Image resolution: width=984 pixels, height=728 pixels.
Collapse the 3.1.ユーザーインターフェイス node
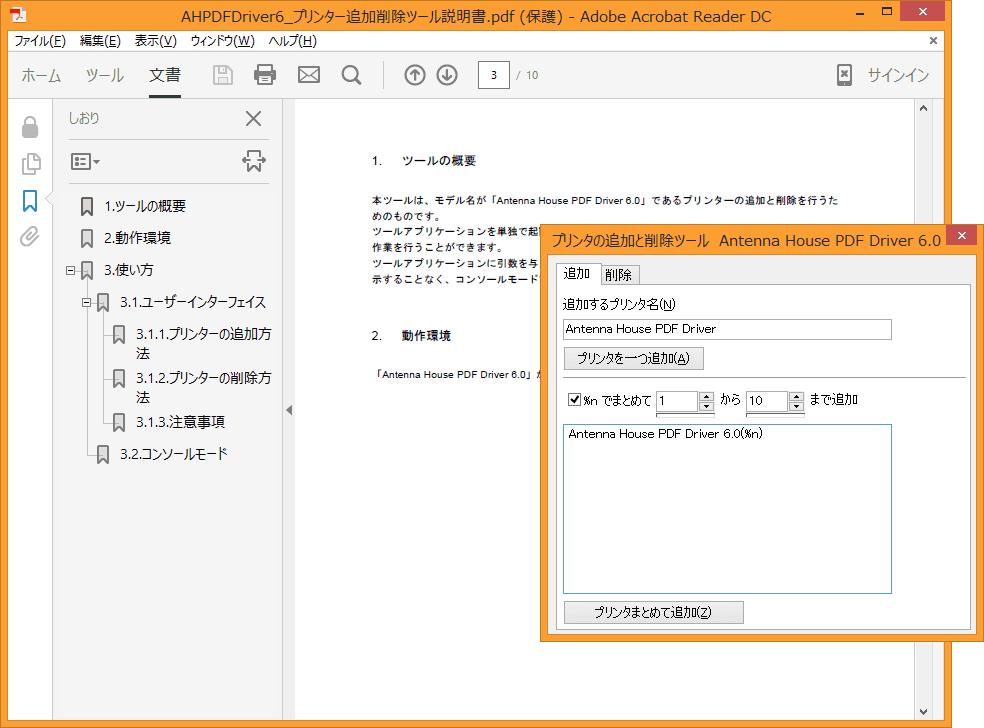pos(86,302)
